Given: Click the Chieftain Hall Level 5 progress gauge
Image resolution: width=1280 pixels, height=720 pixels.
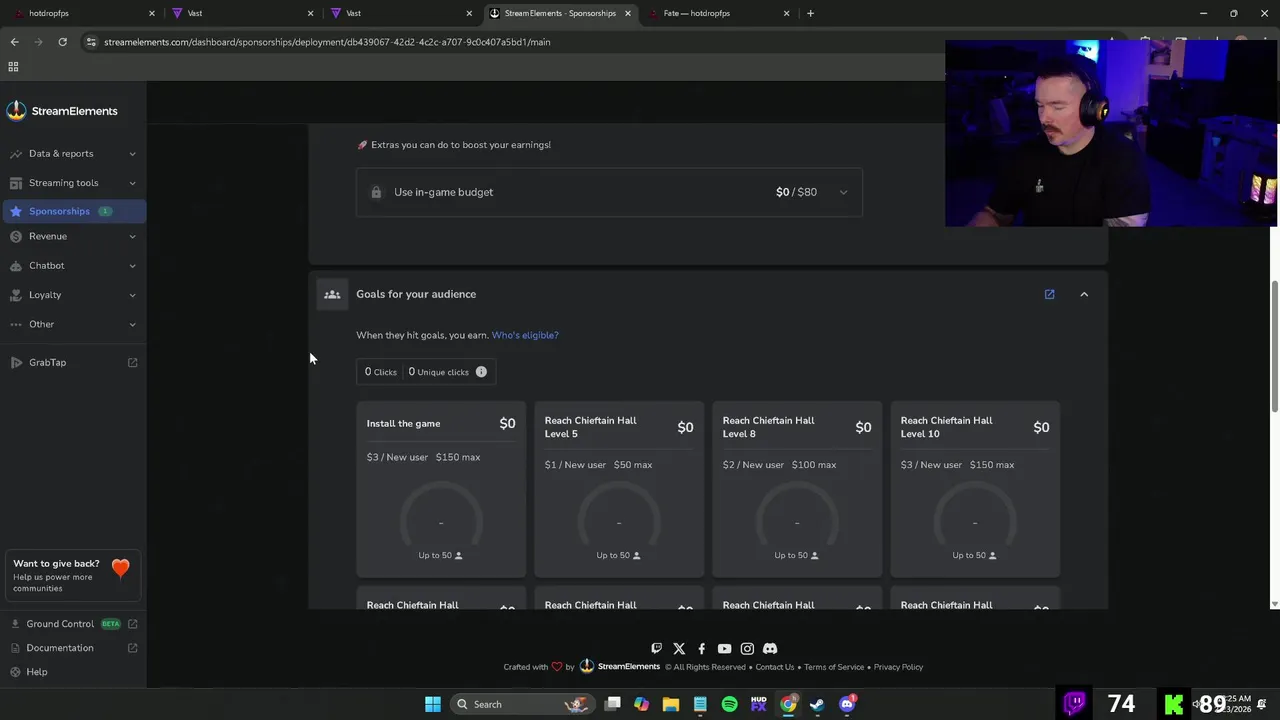Looking at the screenshot, I should [619, 518].
